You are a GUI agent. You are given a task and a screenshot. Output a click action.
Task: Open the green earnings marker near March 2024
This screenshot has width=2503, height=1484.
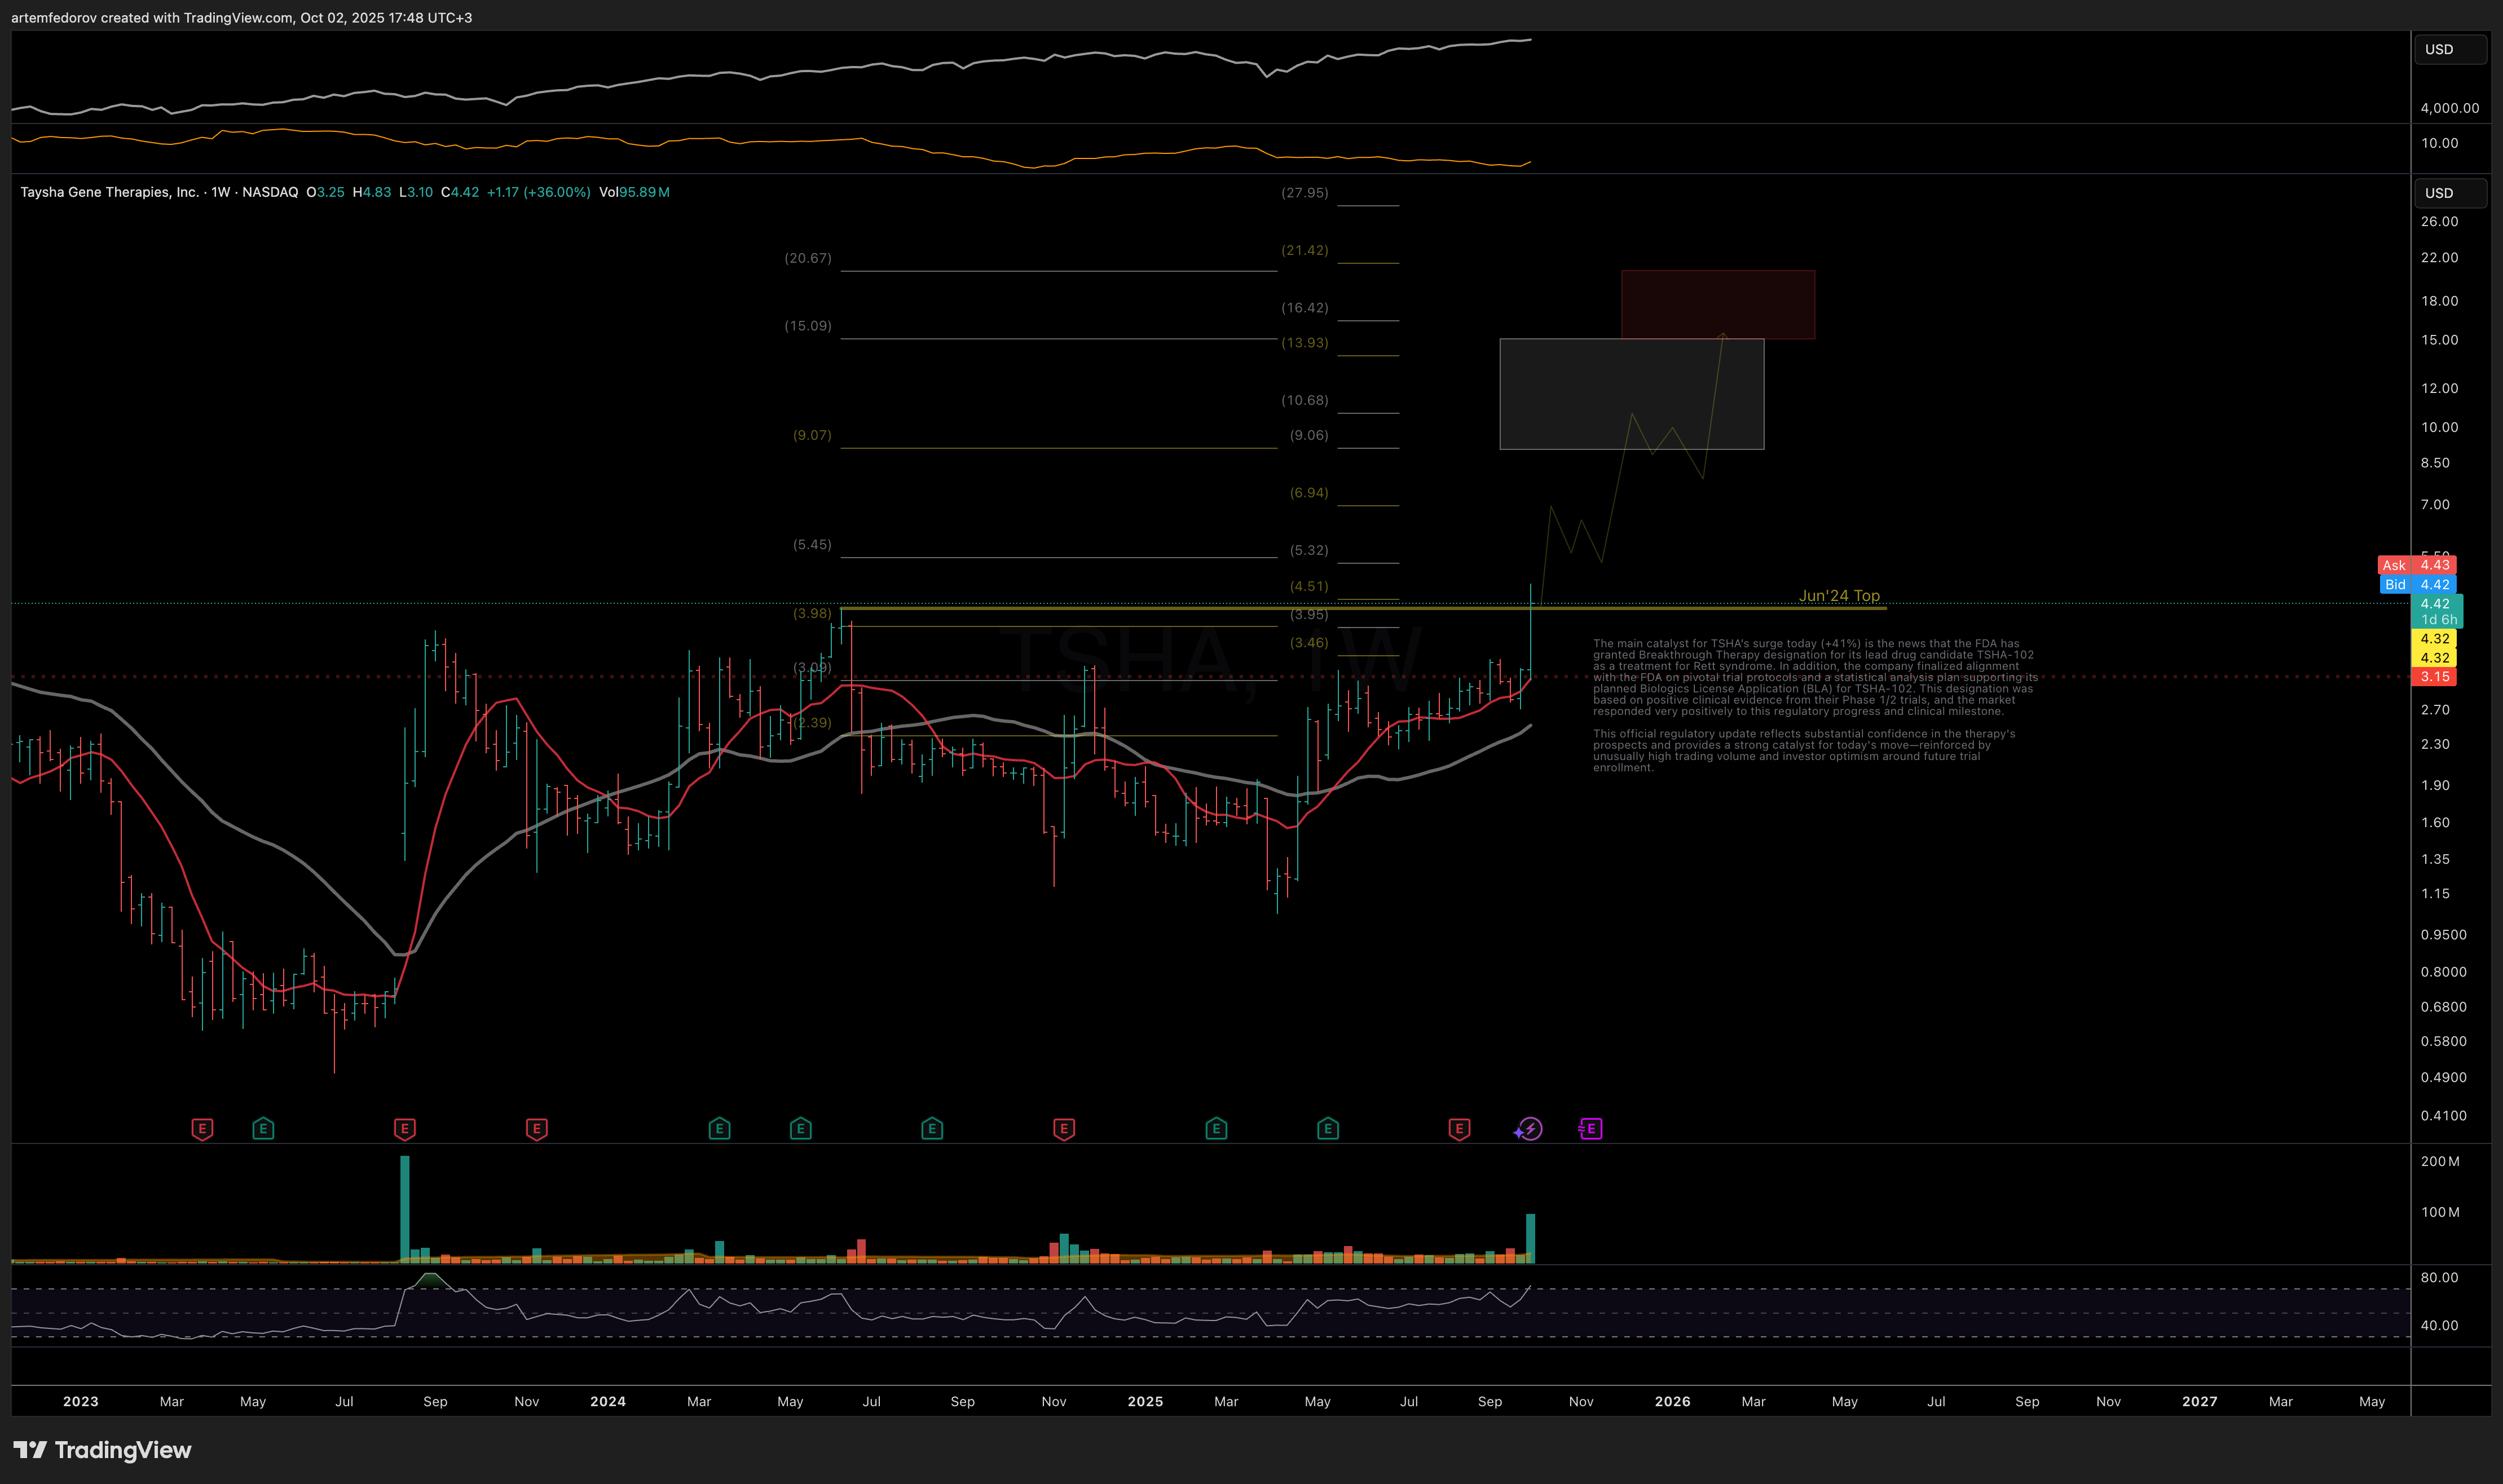coord(719,1129)
